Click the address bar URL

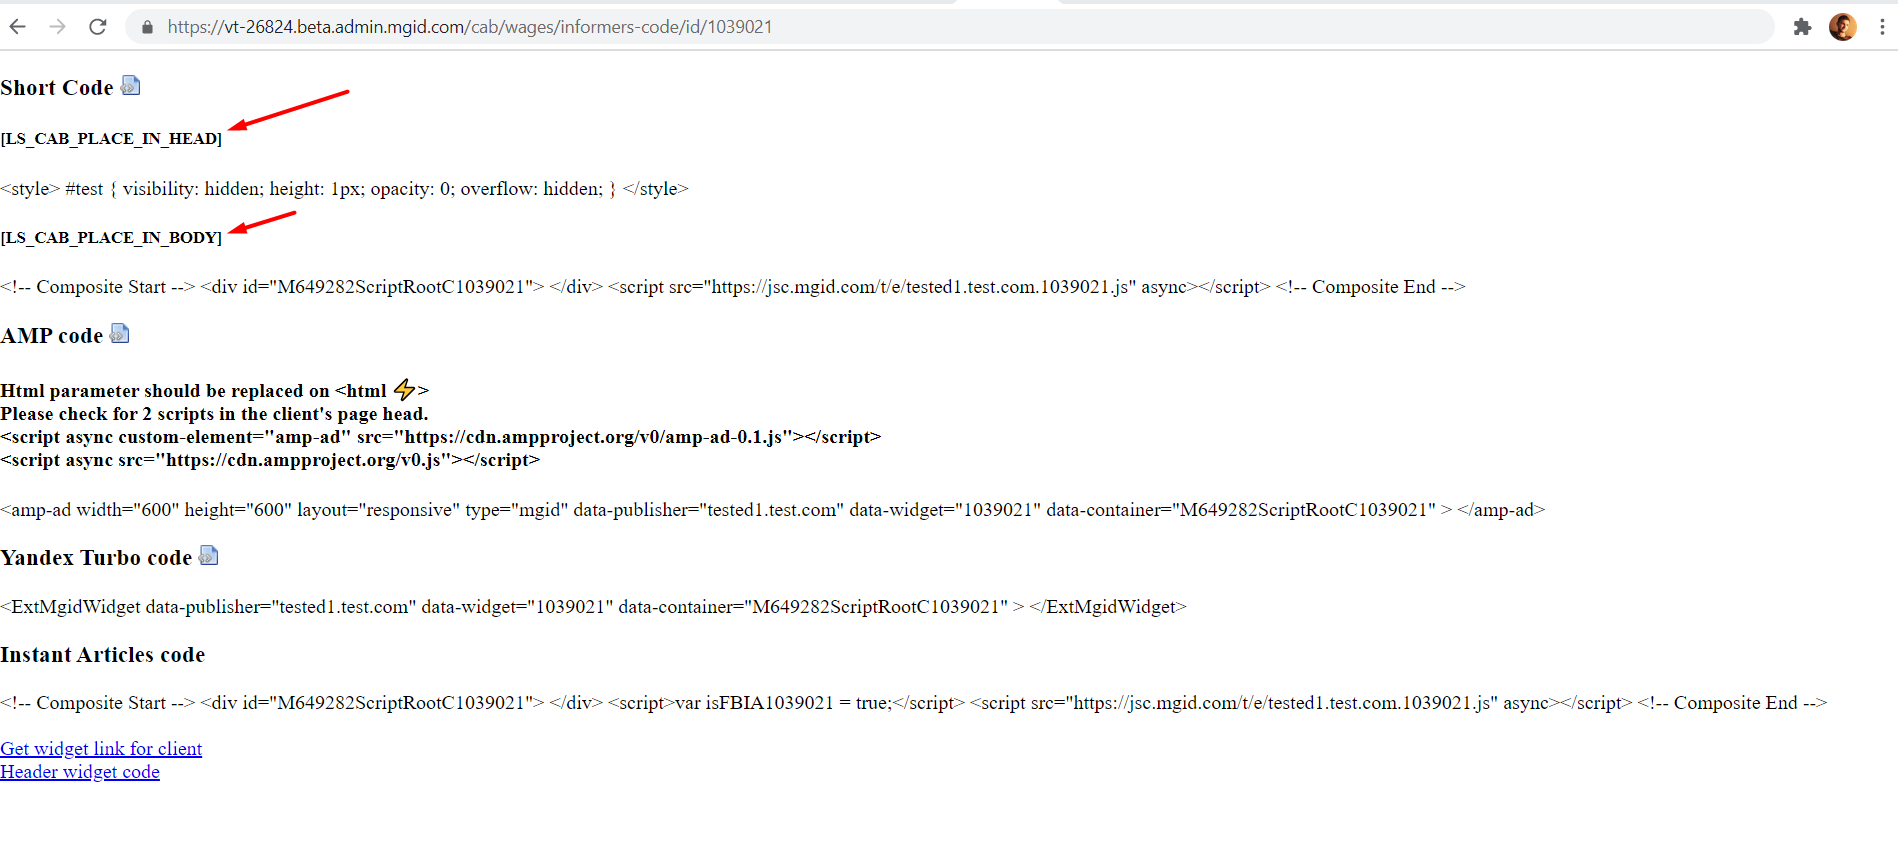pos(470,27)
